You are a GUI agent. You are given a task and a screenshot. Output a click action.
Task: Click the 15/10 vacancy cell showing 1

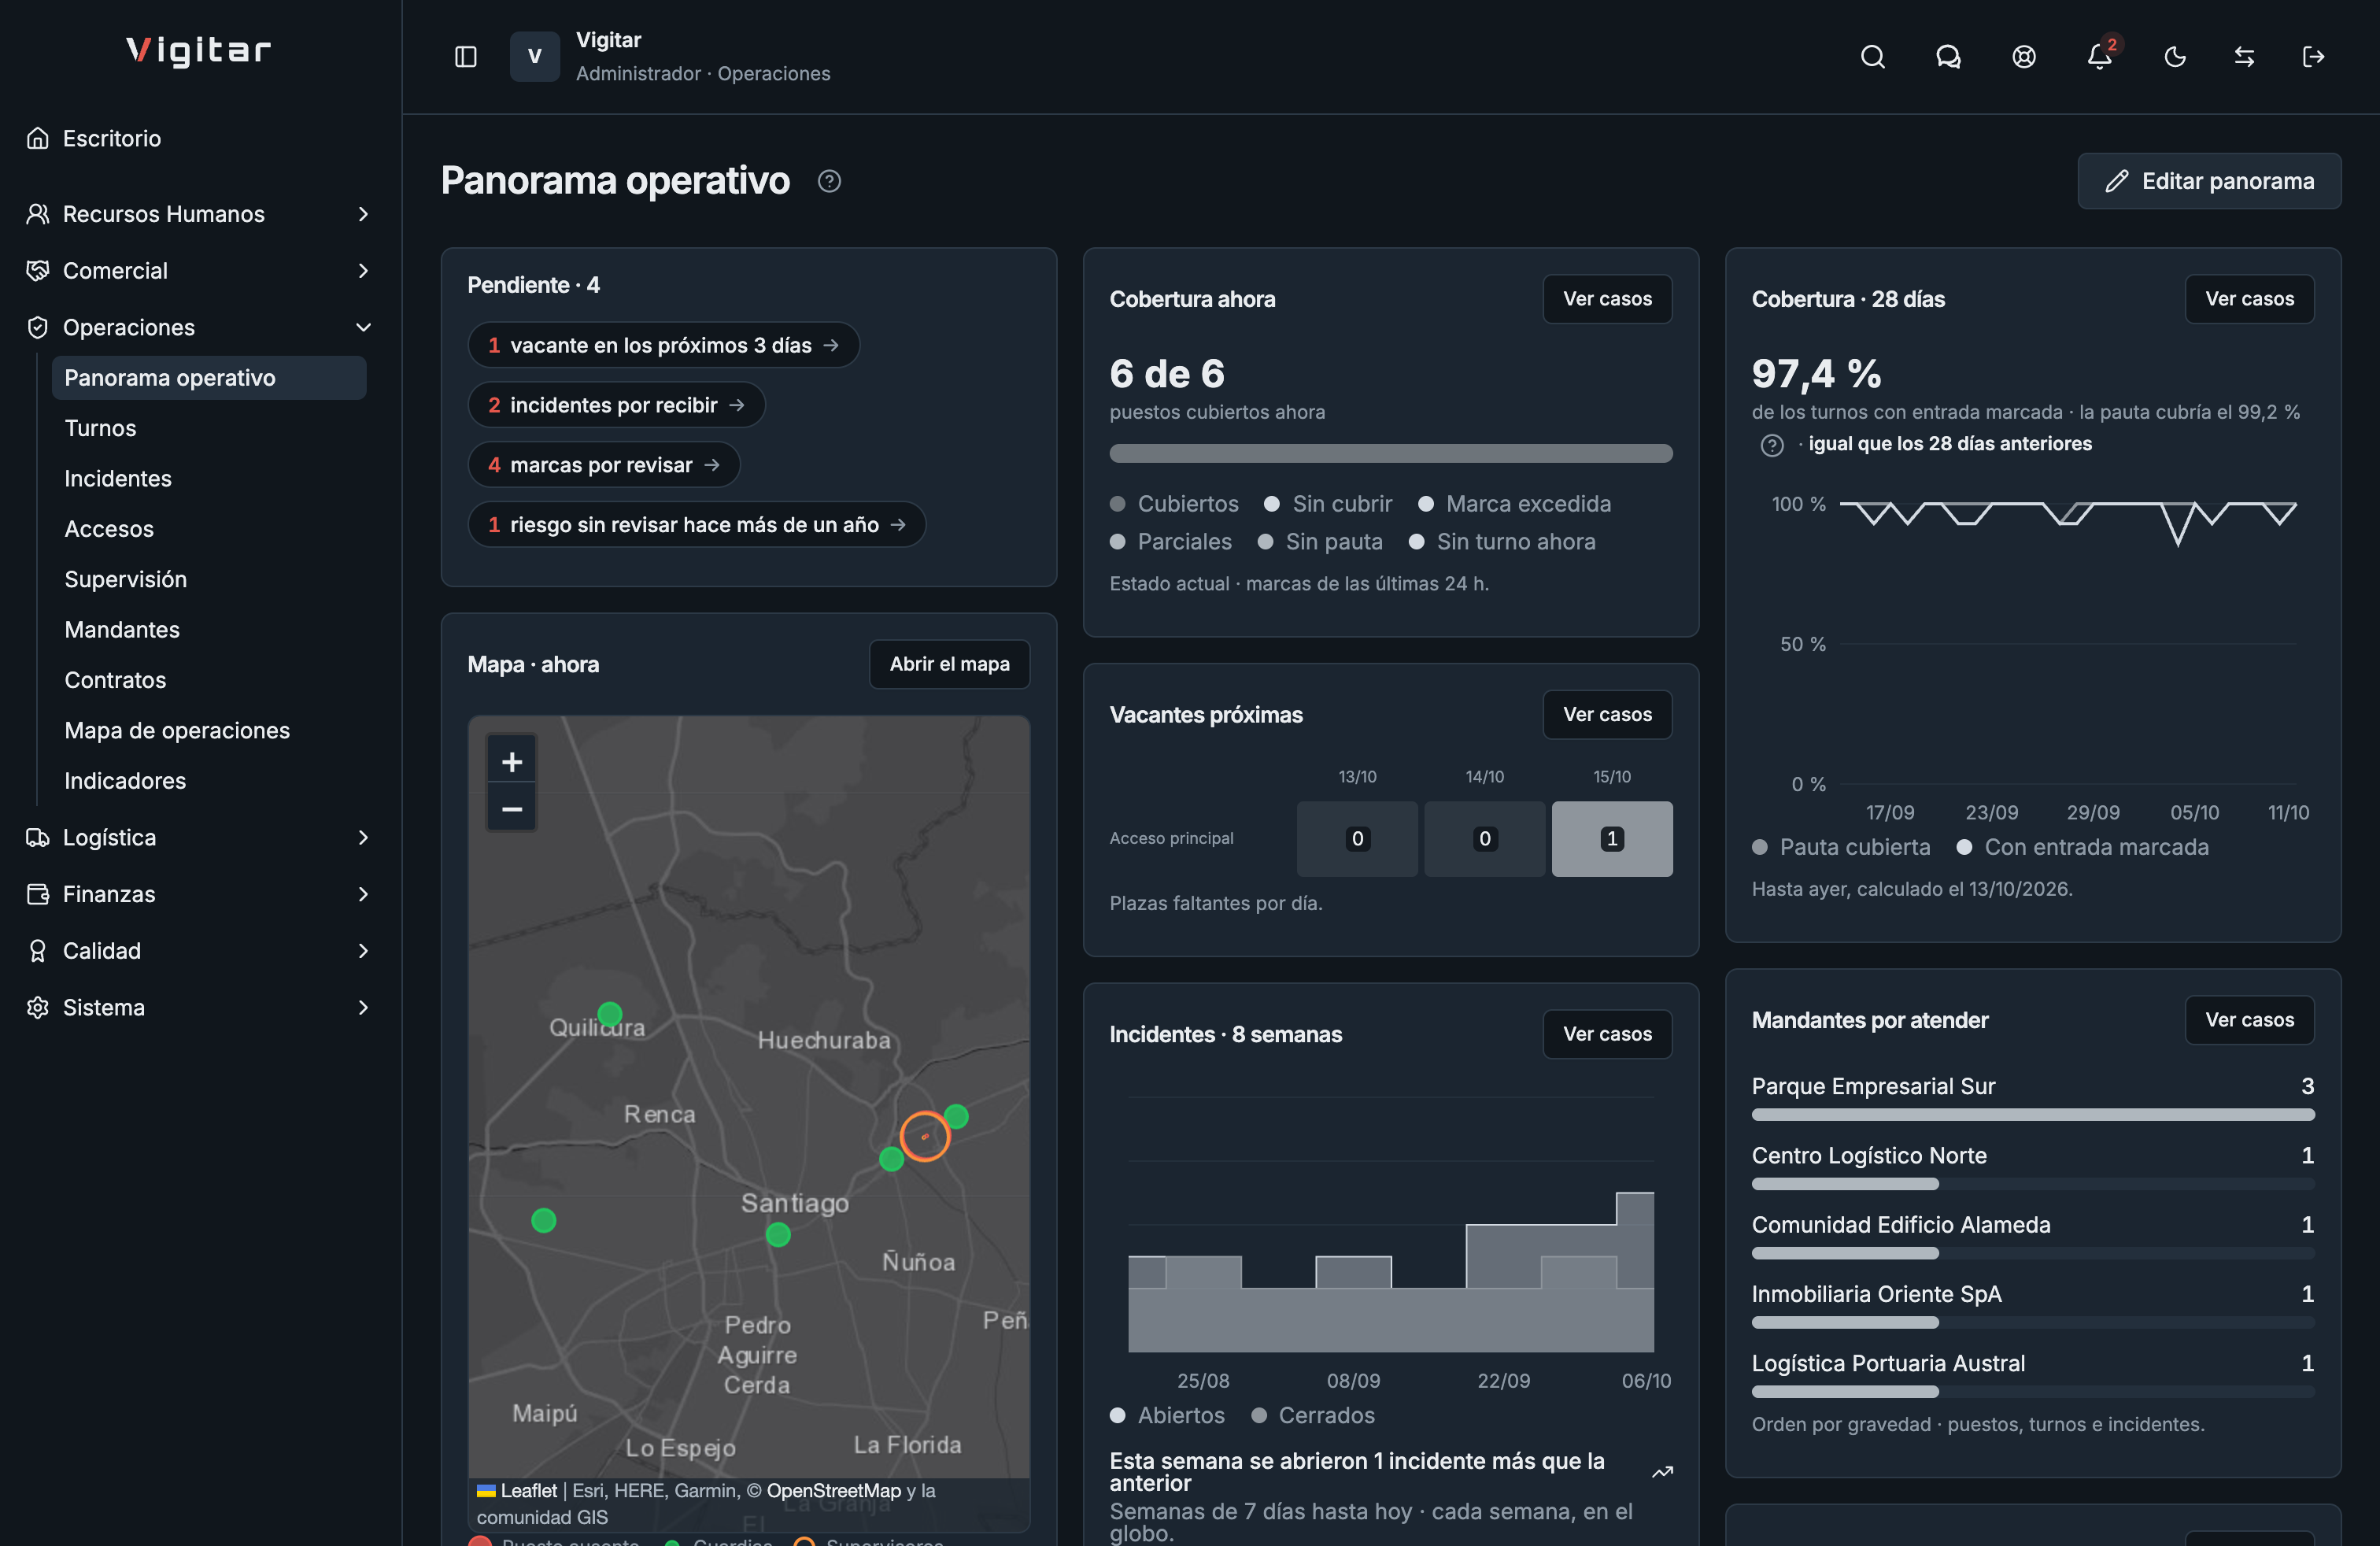coord(1611,839)
